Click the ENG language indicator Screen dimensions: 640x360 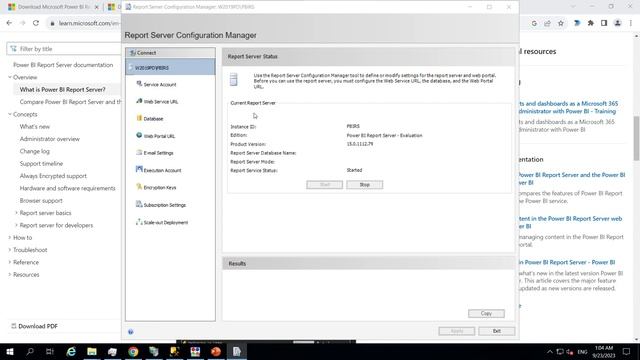[x=582, y=351]
